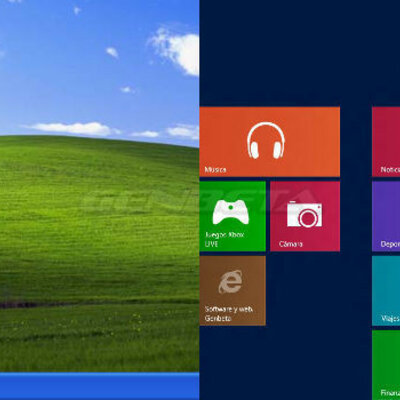The image size is (400, 400).
Task: Open the teal Viajes tile
Action: point(386,290)
